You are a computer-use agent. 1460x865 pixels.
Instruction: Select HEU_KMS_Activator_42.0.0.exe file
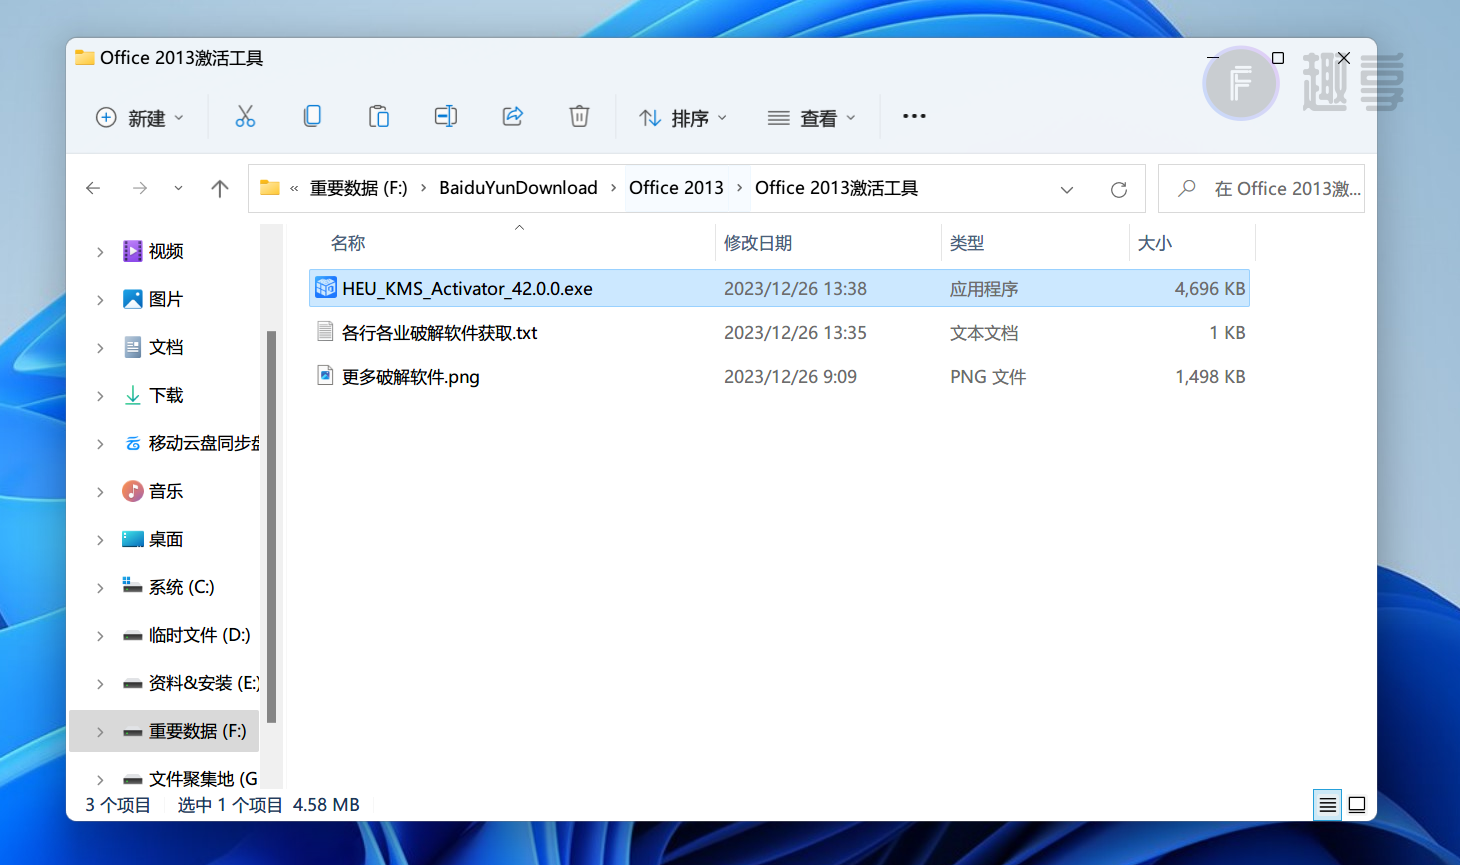point(780,288)
